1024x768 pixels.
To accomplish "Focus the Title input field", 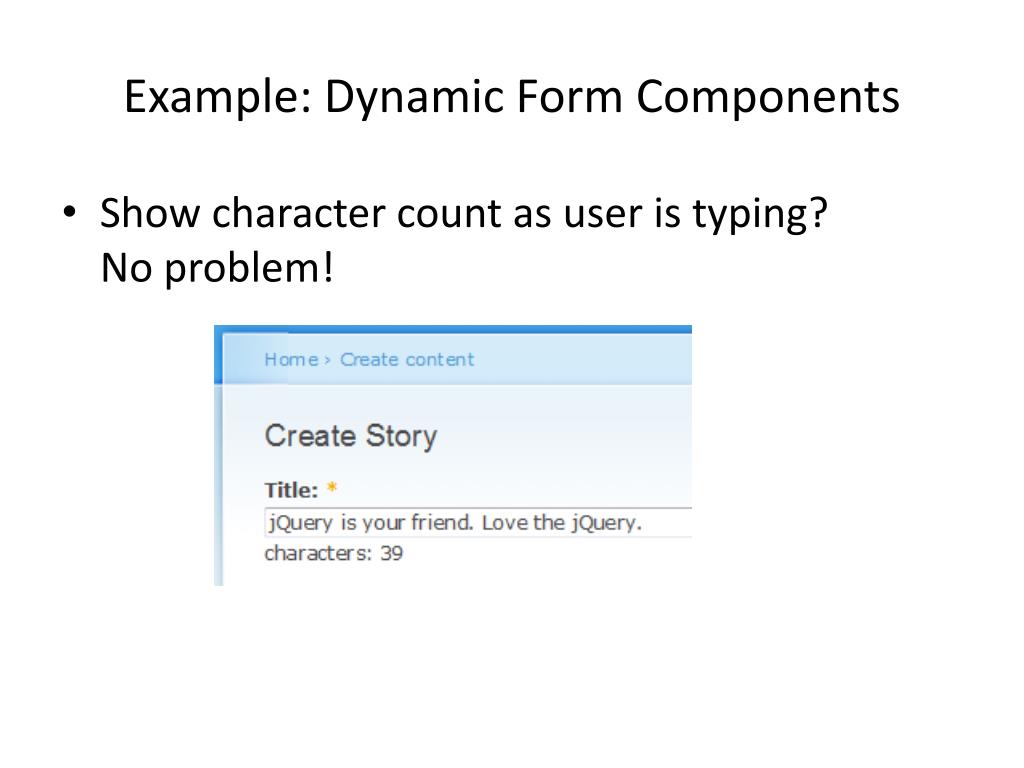I will (478, 522).
